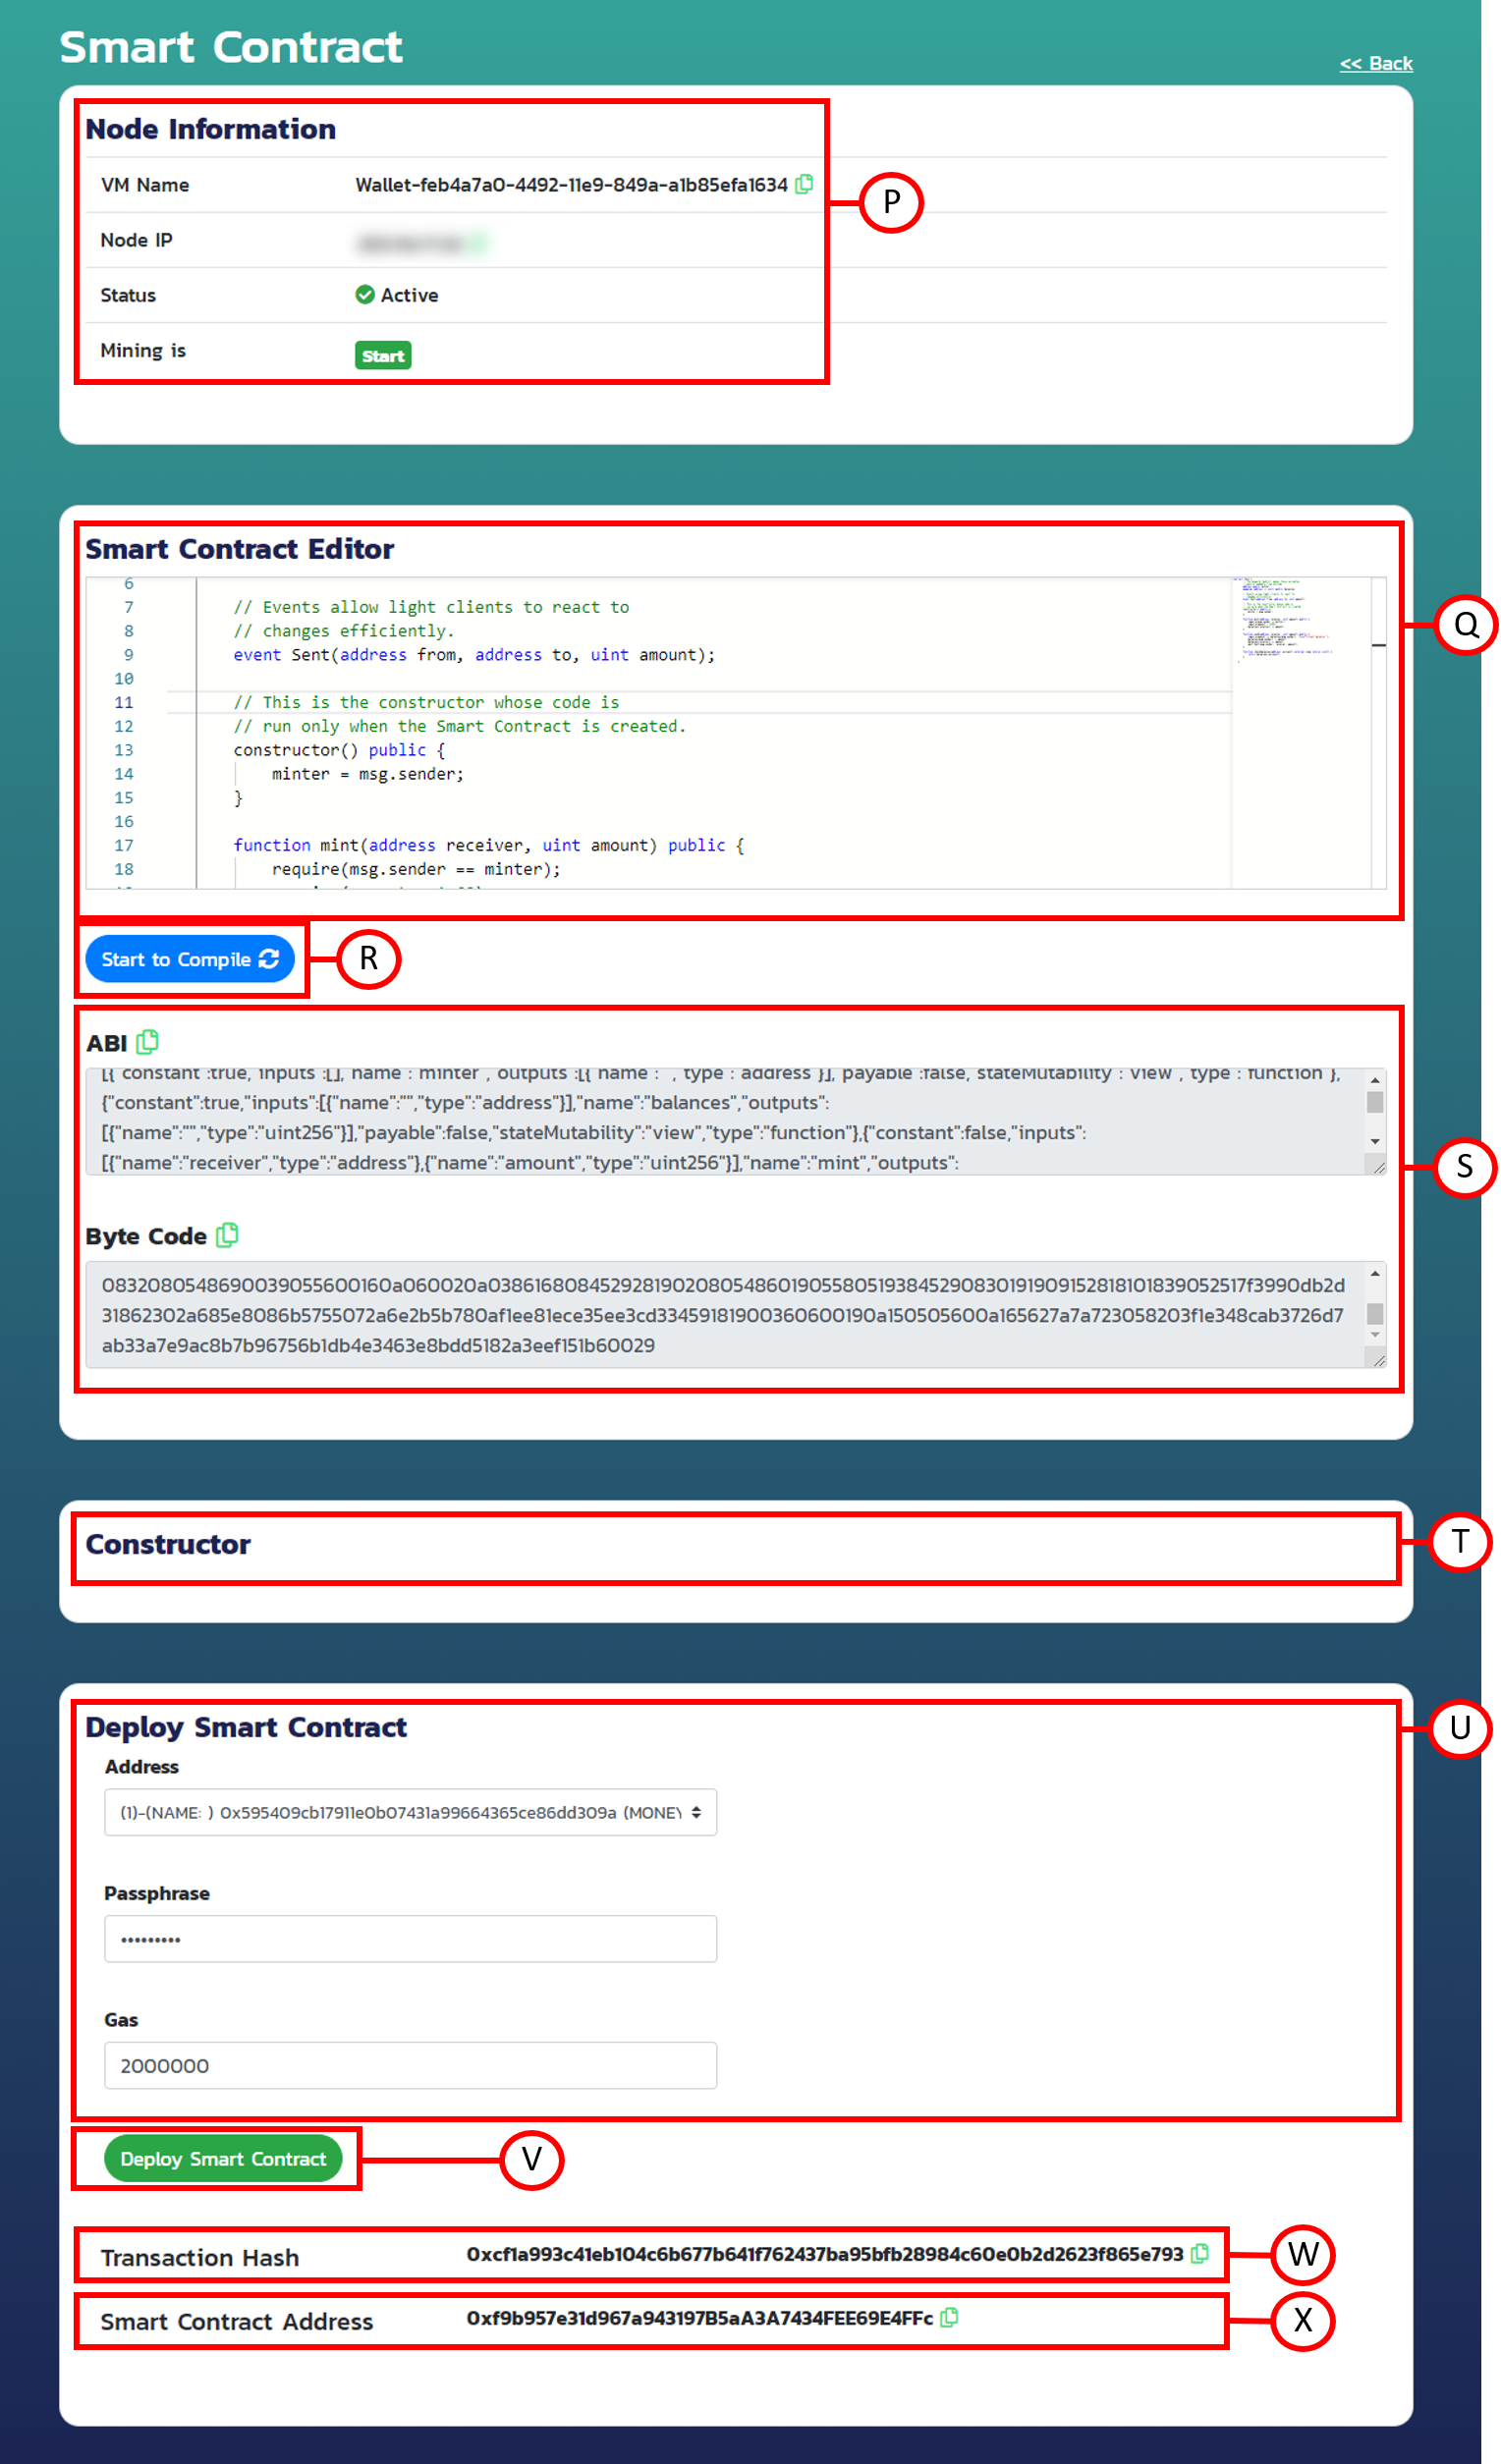Image resolution: width=1501 pixels, height=2464 pixels.
Task: Copy the Byte Code to clipboard
Action: point(228,1235)
